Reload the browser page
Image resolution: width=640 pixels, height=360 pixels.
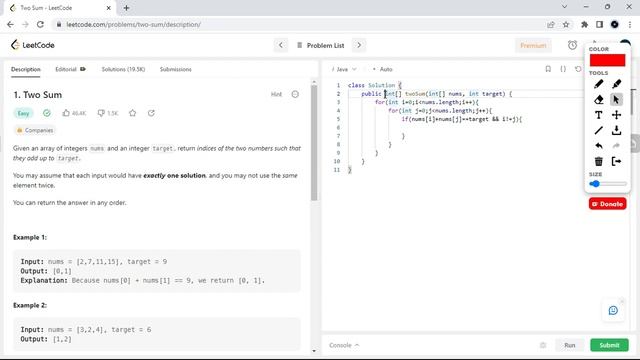(40, 24)
